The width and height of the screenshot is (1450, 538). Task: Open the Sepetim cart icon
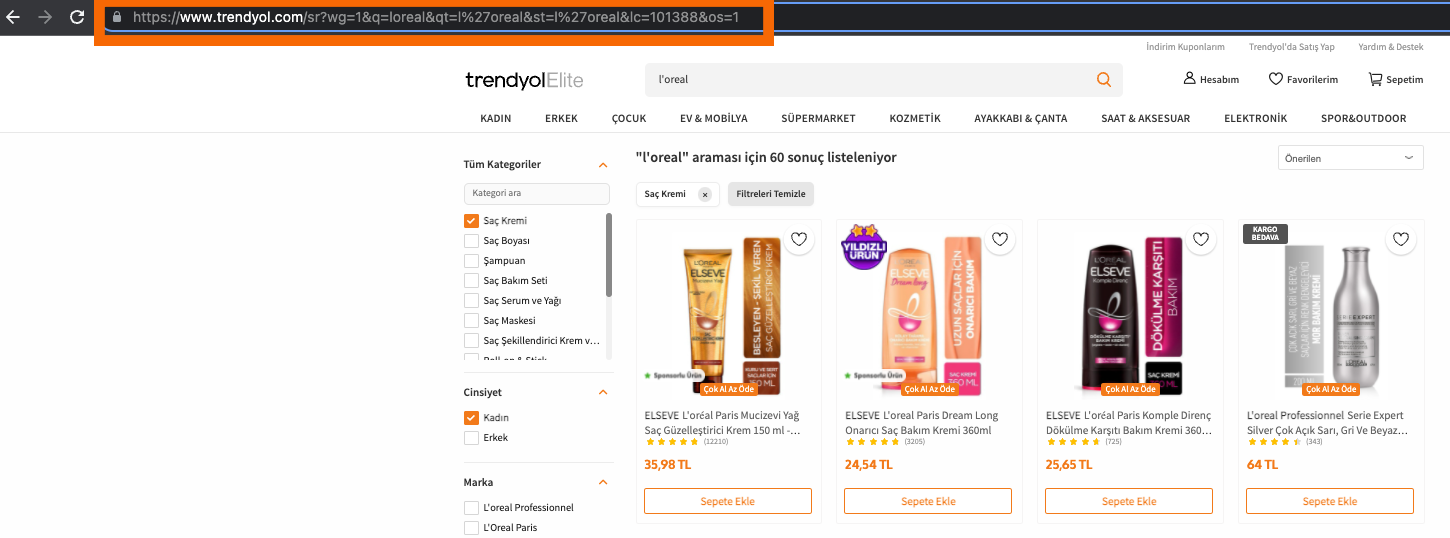click(x=1376, y=78)
